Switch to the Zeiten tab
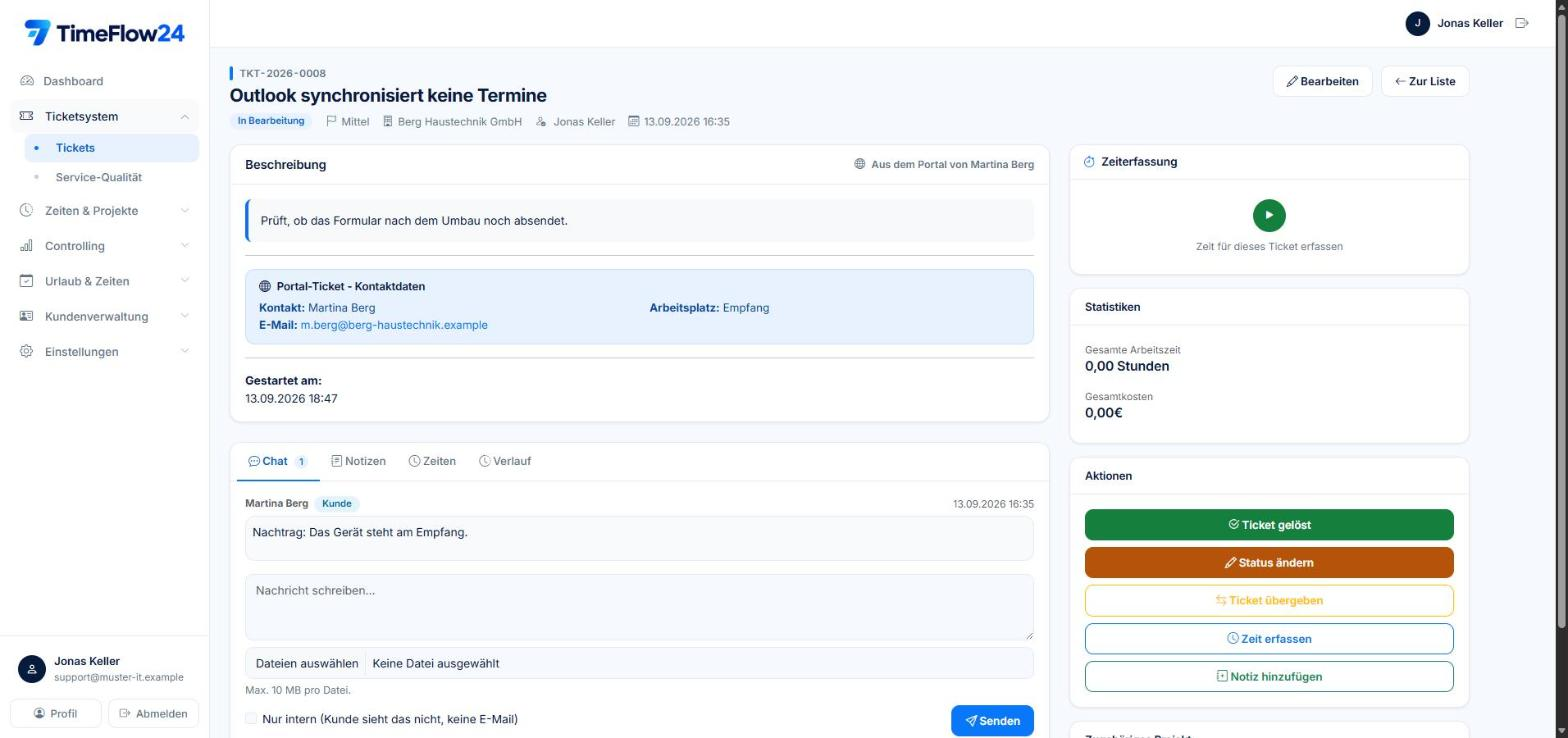Viewport: 1568px width, 738px height. 432,461
